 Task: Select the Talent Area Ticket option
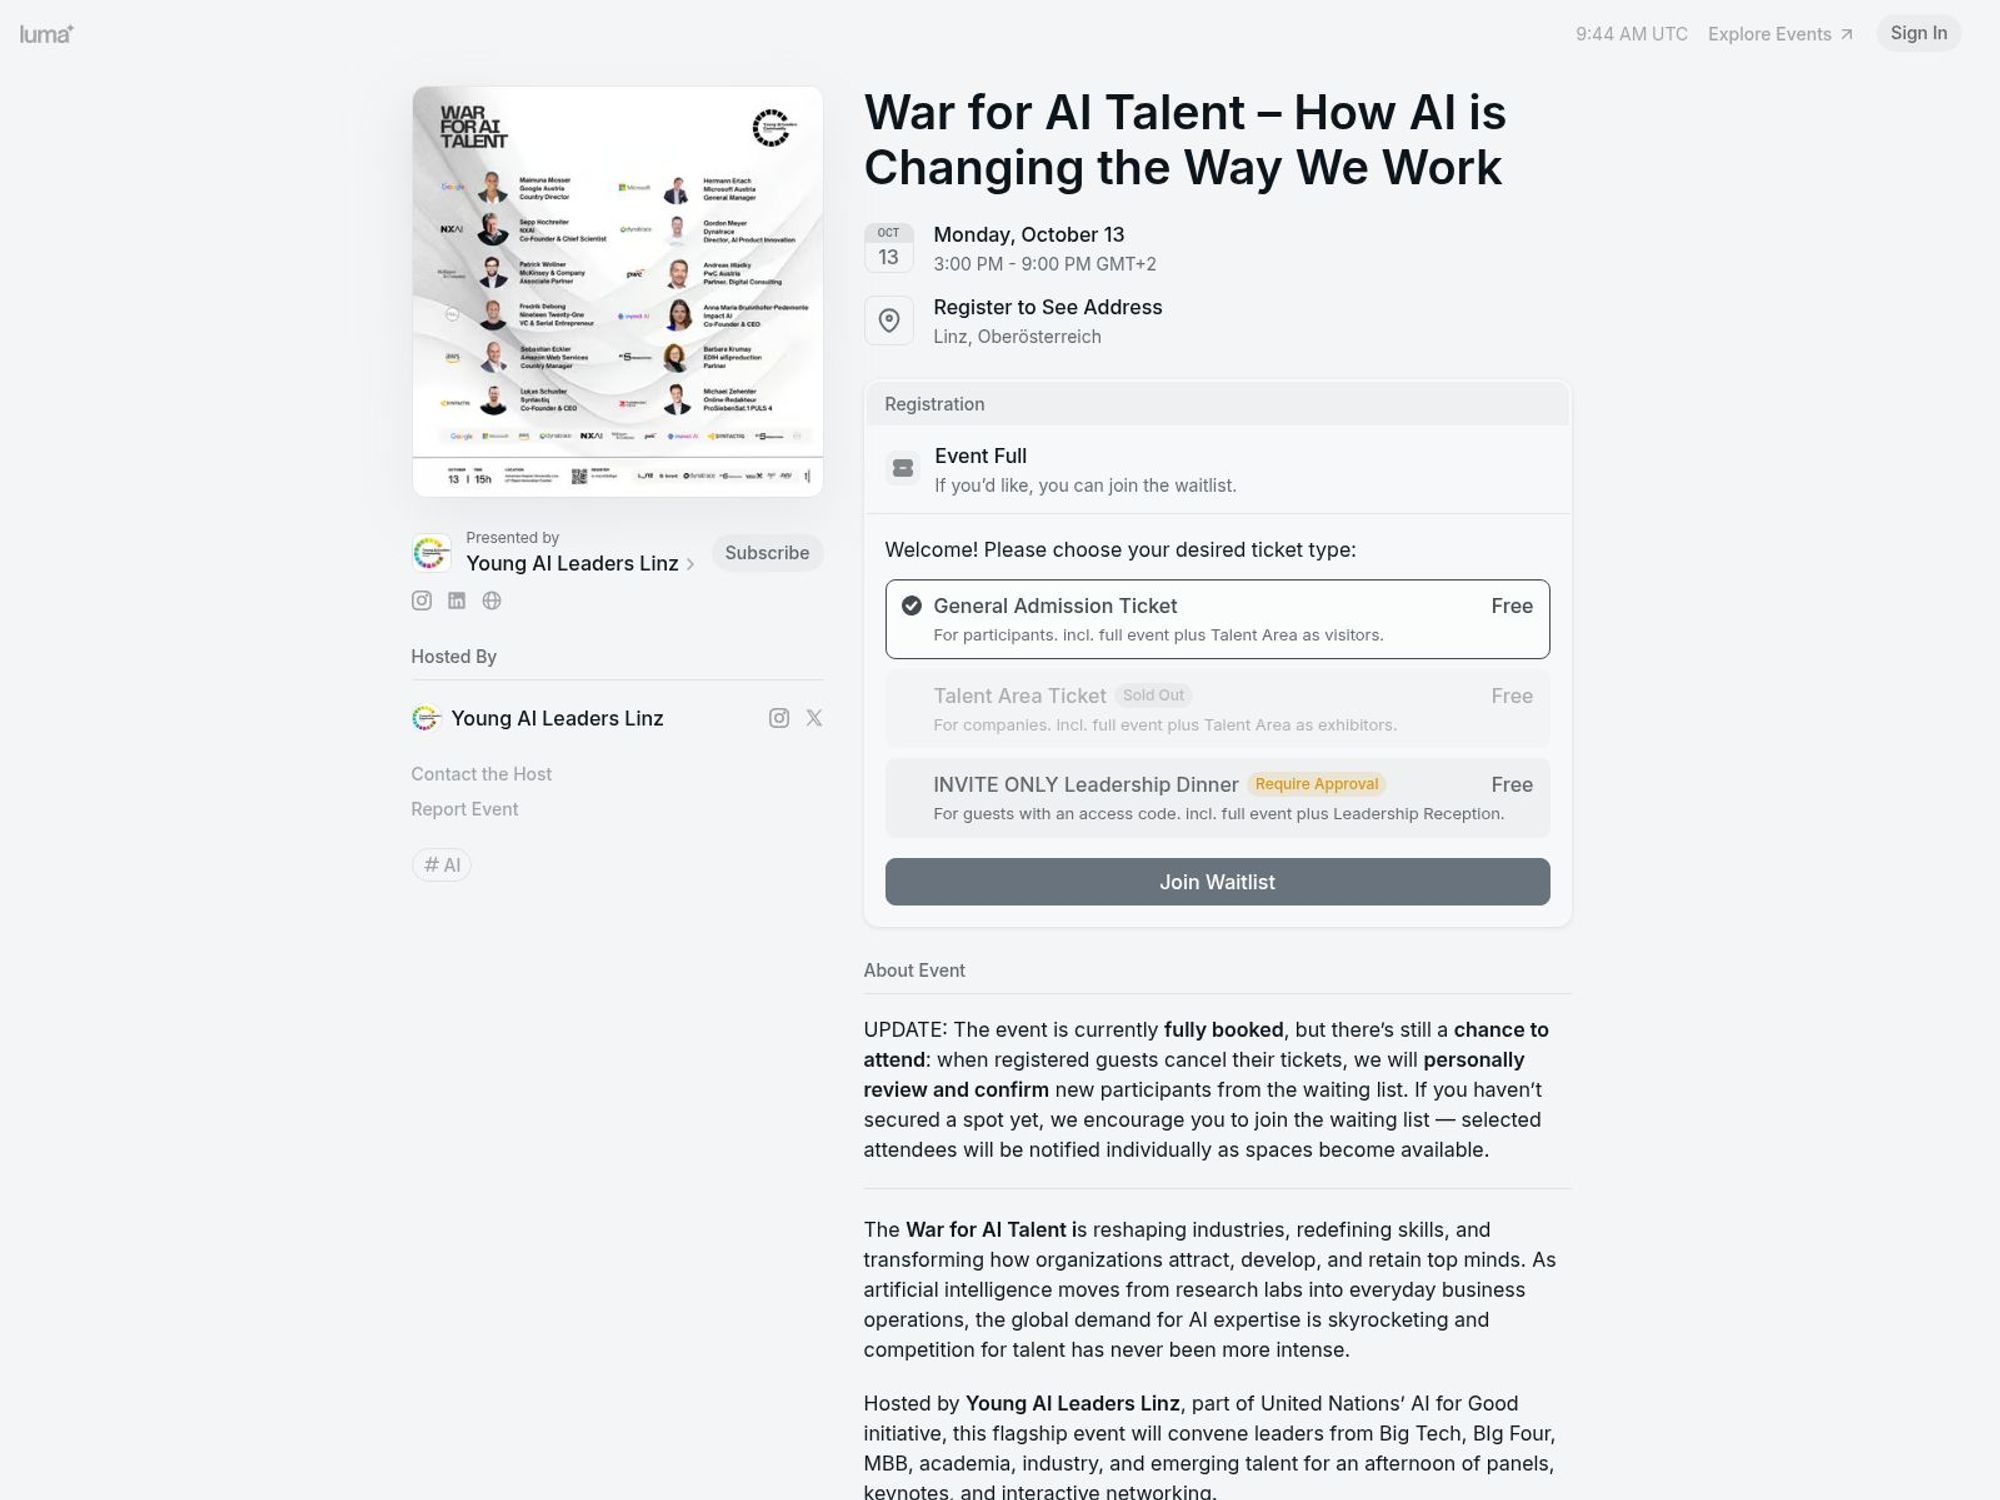click(x=1216, y=708)
